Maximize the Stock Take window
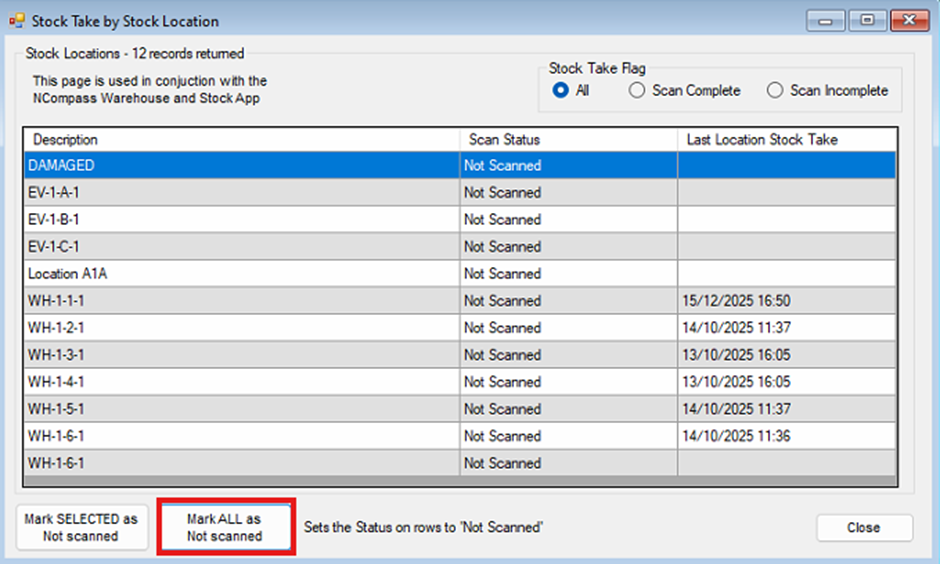 pyautogui.click(x=868, y=20)
